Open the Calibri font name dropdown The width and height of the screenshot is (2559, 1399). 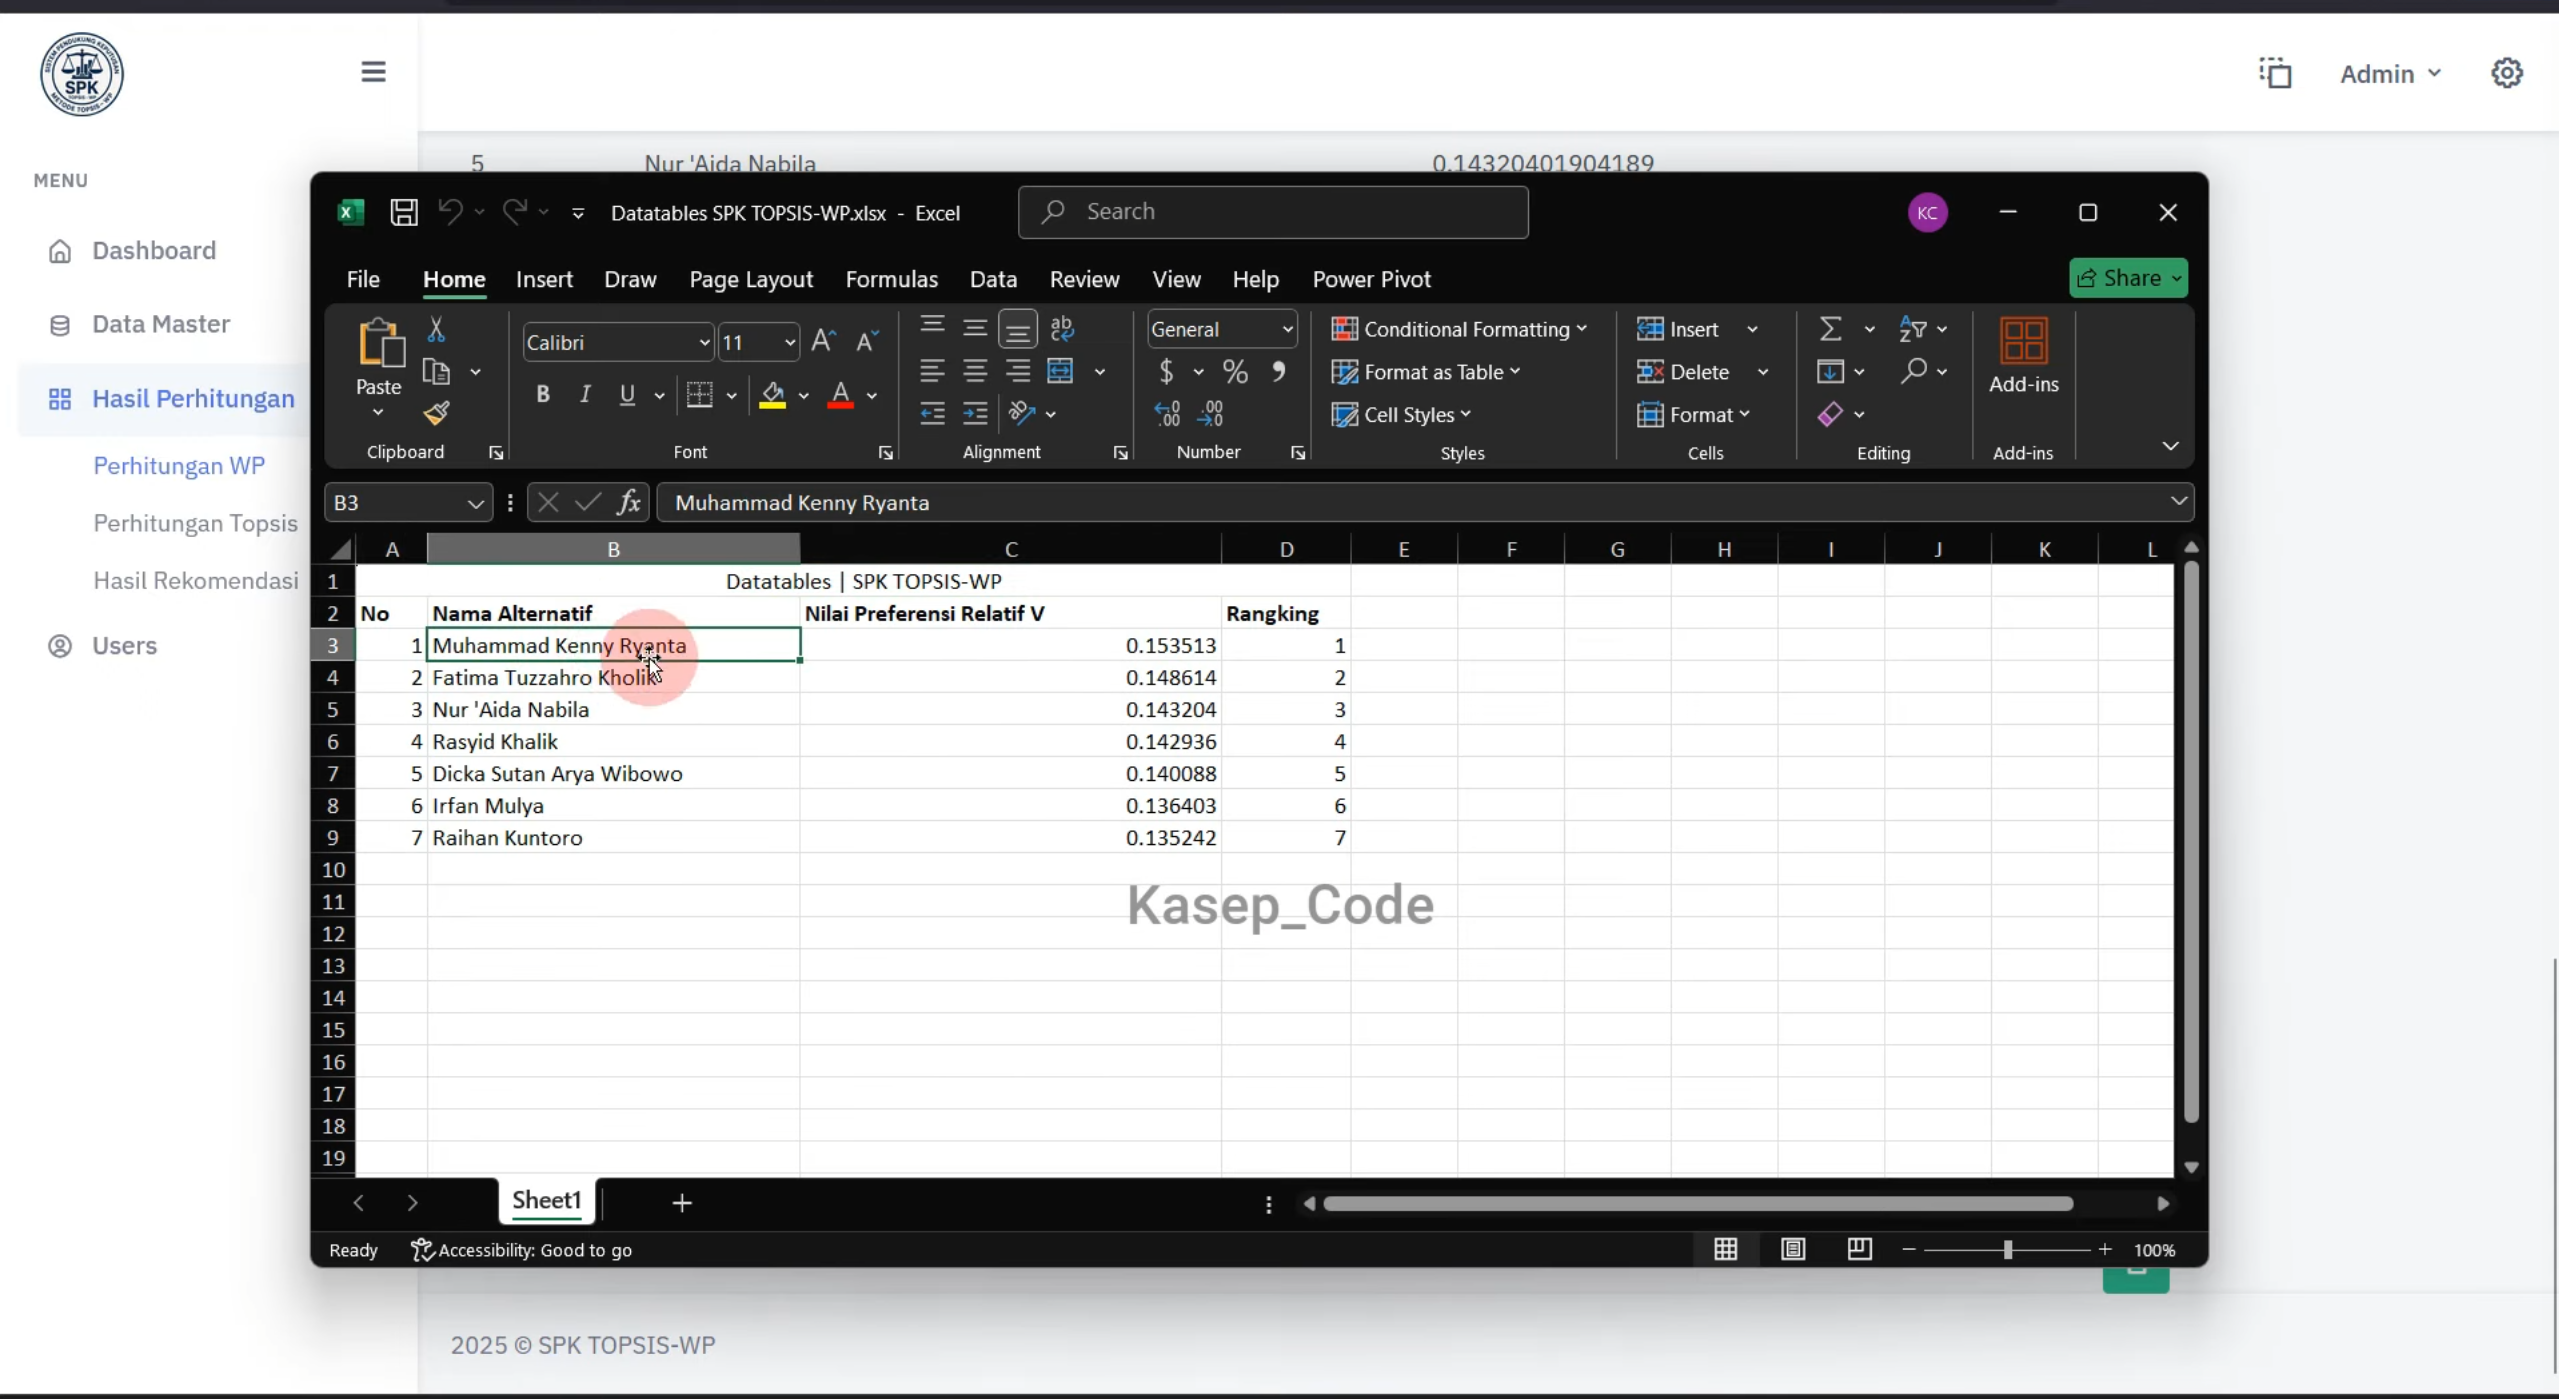click(x=704, y=343)
